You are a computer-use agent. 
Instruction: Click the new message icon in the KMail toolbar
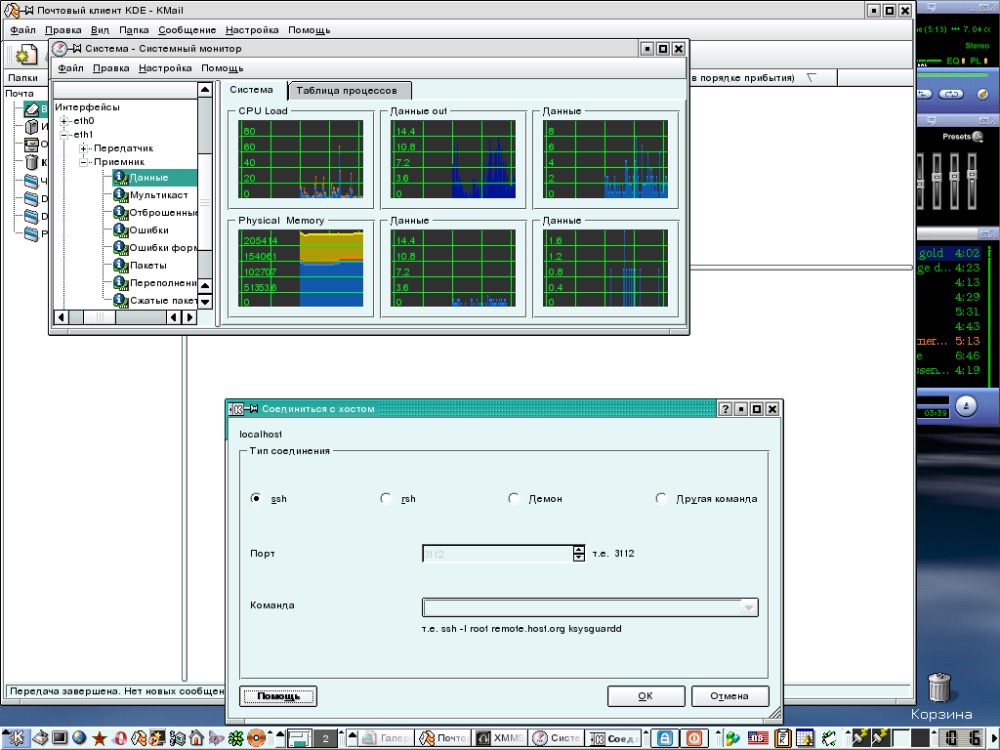[26, 55]
